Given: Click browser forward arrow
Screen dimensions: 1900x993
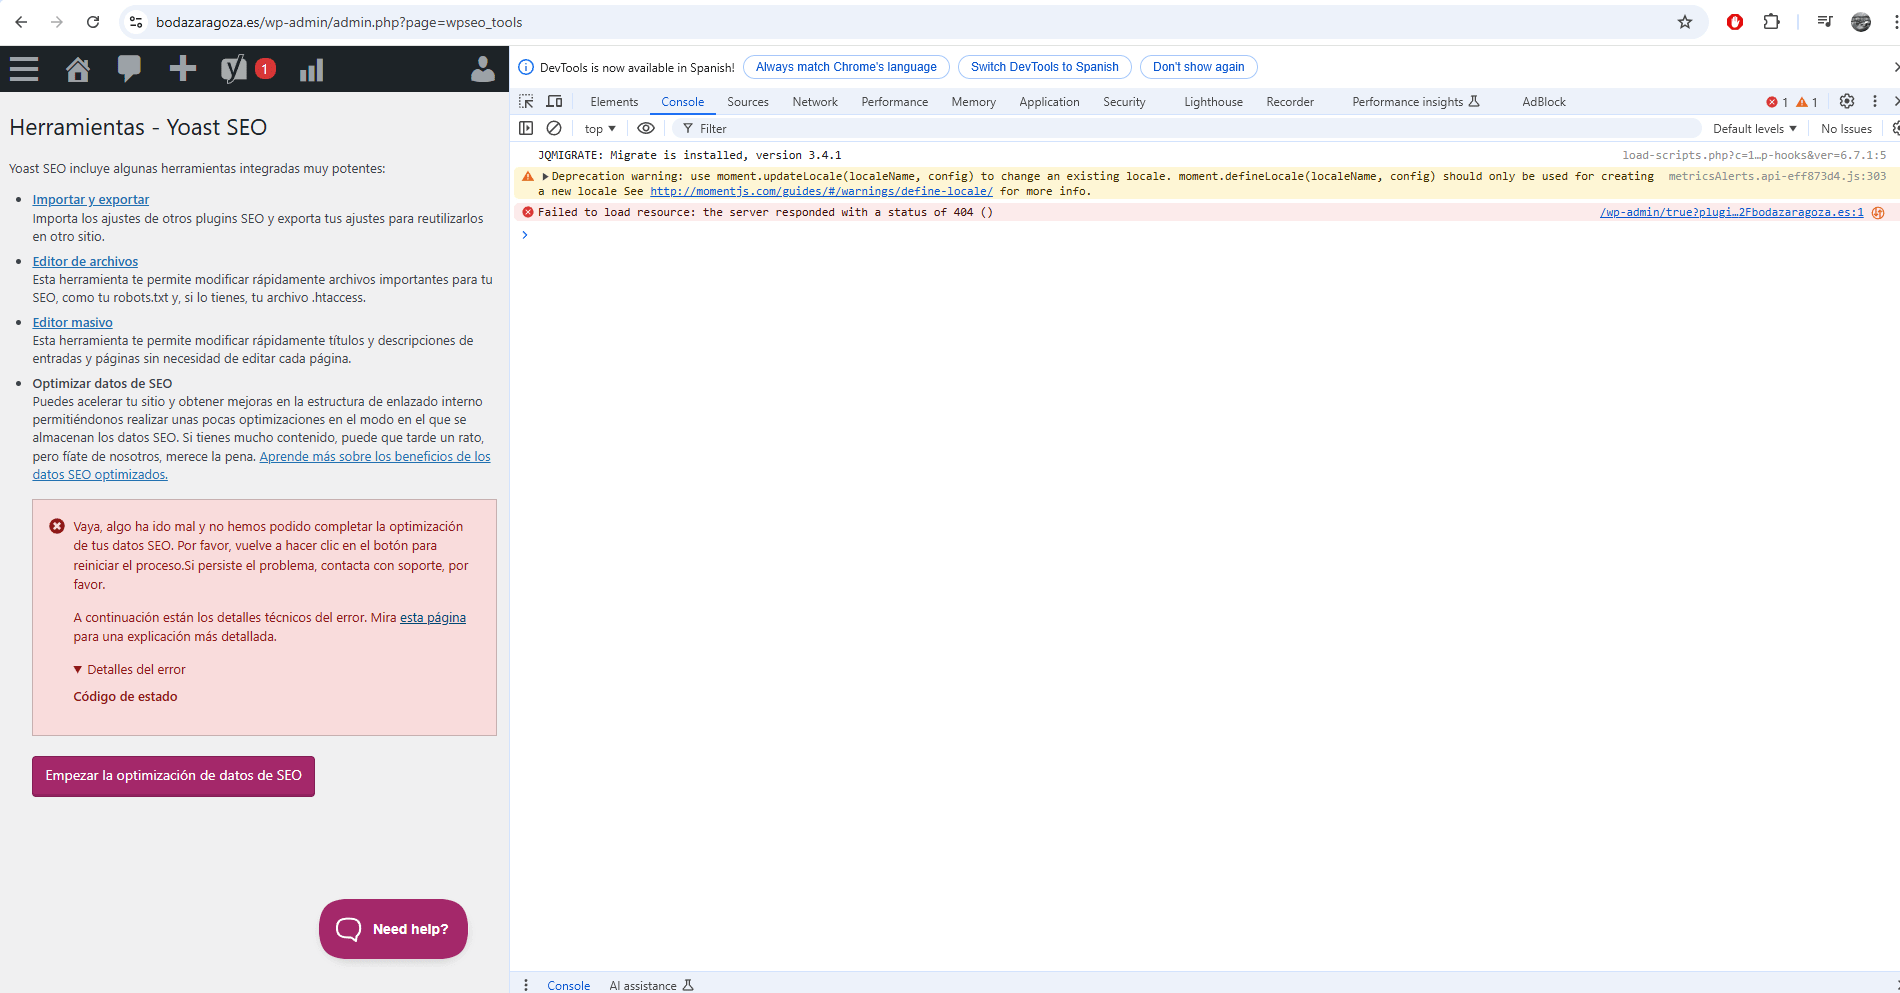Looking at the screenshot, I should pos(57,22).
